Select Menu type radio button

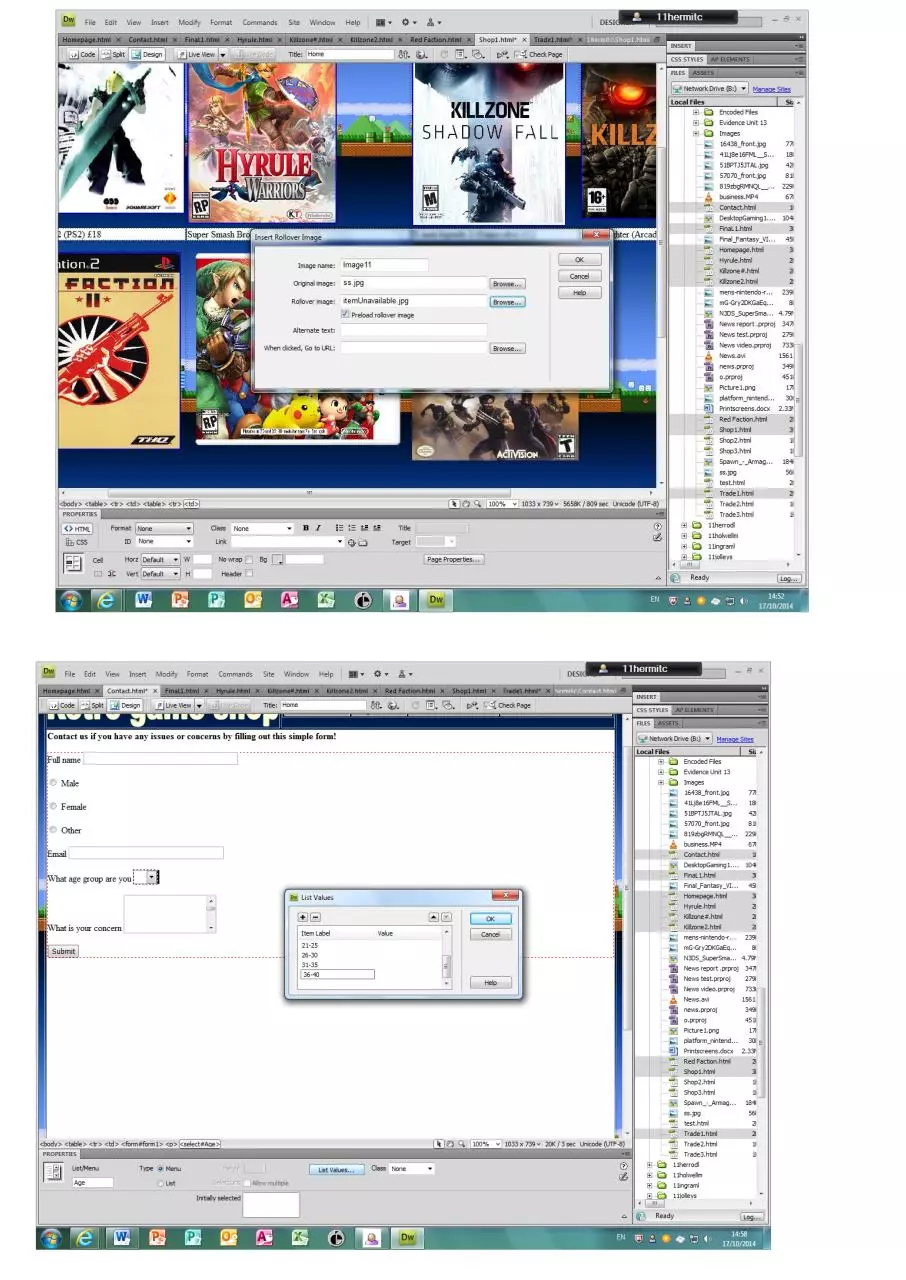160,1168
